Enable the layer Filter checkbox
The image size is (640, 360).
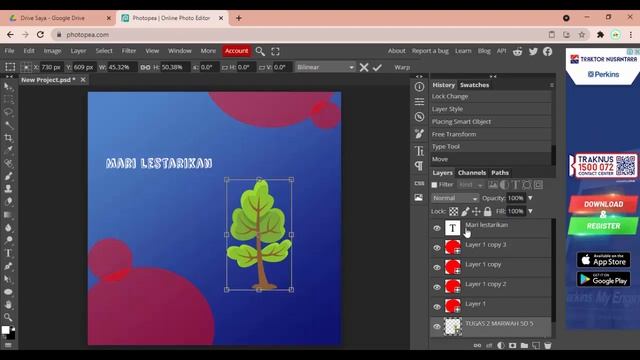click(x=434, y=185)
